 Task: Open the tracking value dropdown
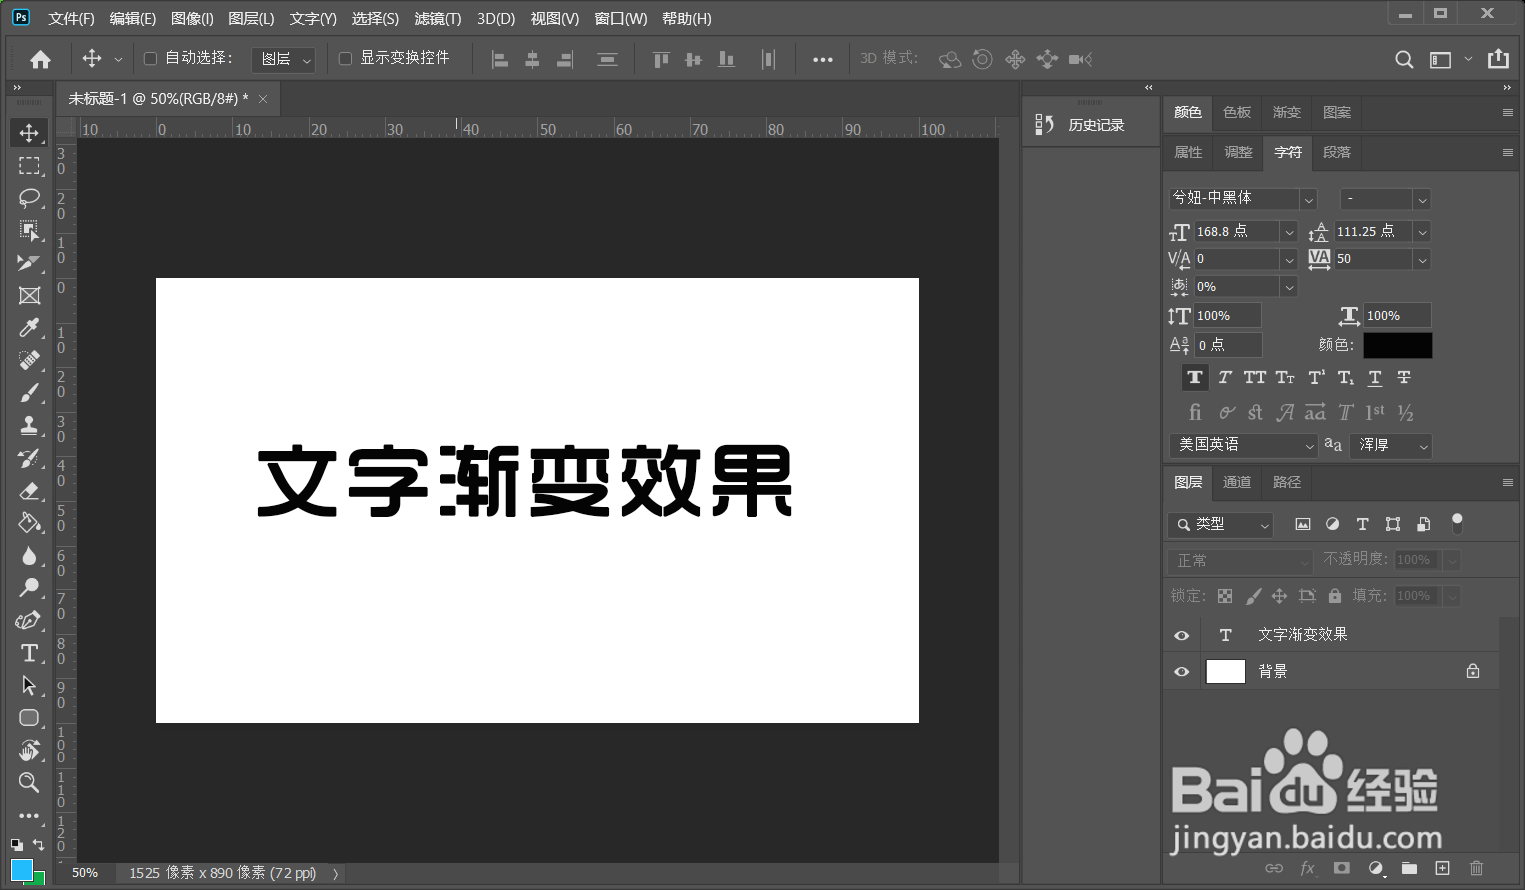1422,259
